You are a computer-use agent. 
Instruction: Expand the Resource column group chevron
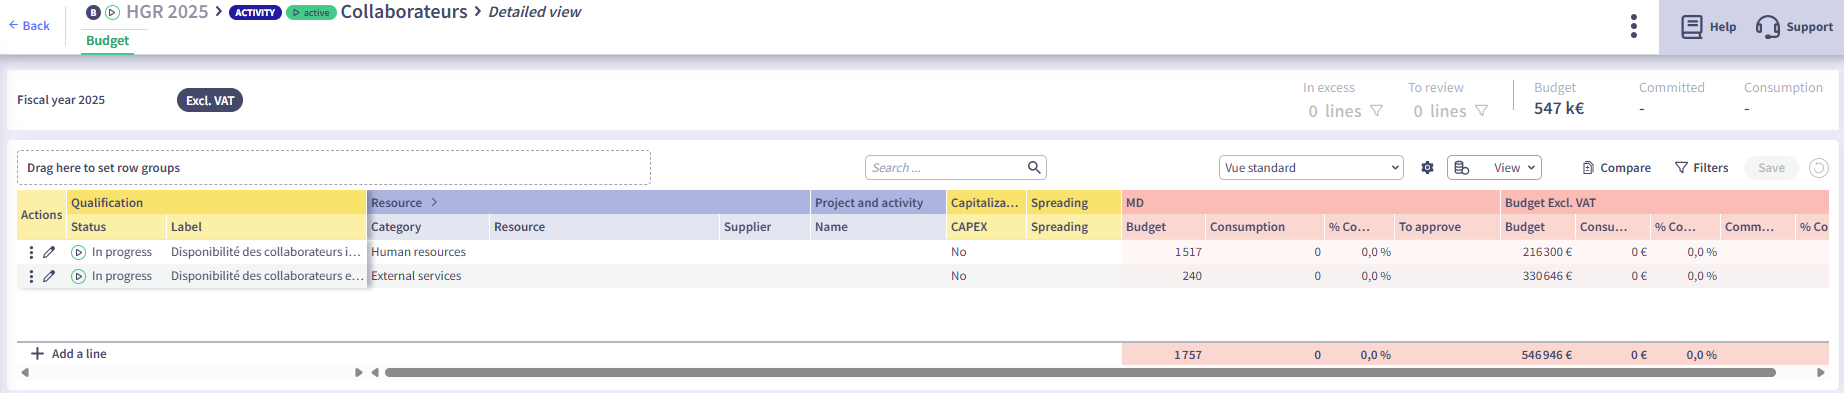pos(434,202)
